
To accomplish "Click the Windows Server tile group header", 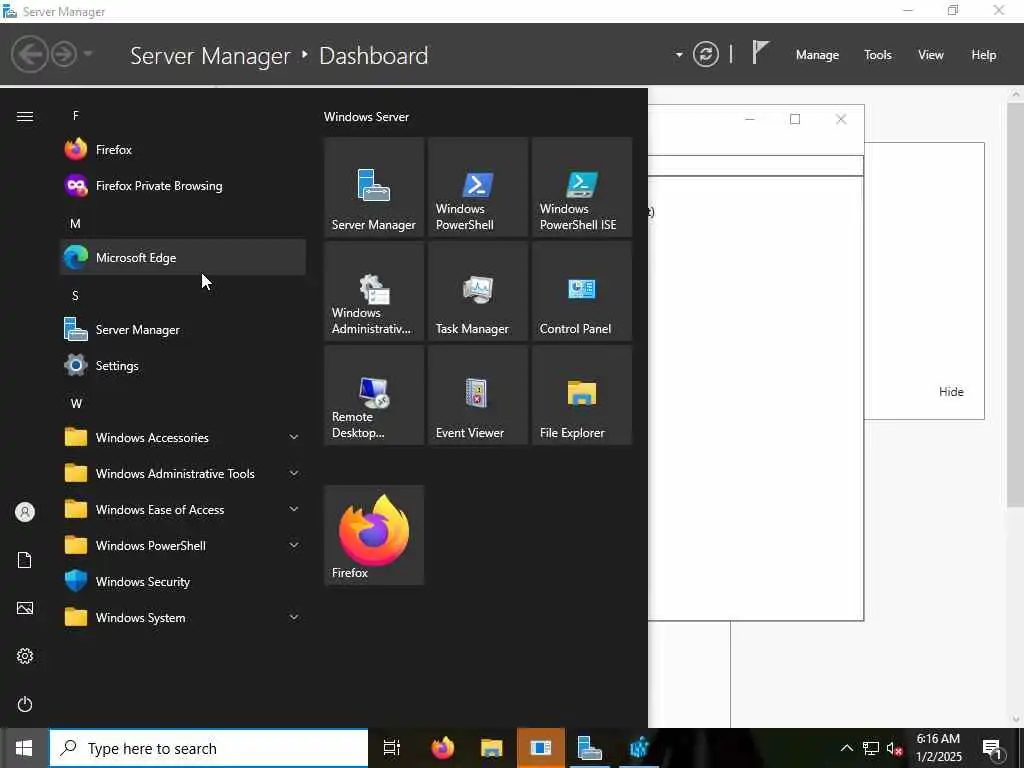I will click(366, 117).
